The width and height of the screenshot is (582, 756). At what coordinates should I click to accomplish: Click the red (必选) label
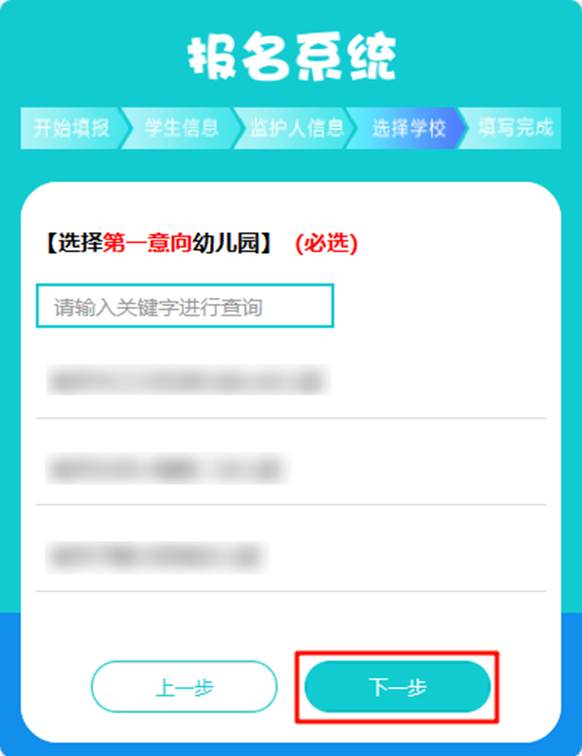(326, 243)
